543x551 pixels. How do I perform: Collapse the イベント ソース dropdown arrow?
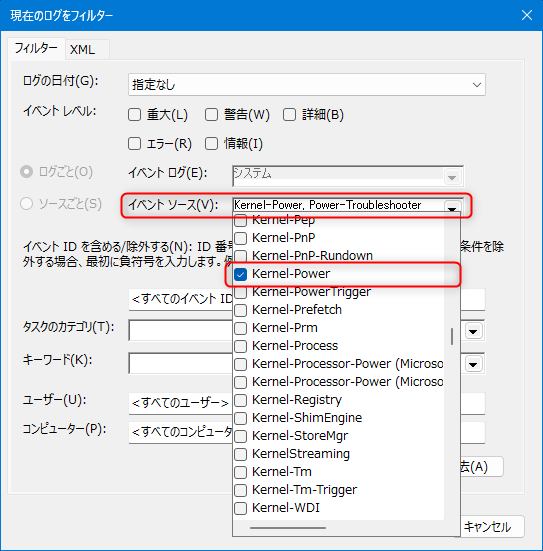pos(452,207)
